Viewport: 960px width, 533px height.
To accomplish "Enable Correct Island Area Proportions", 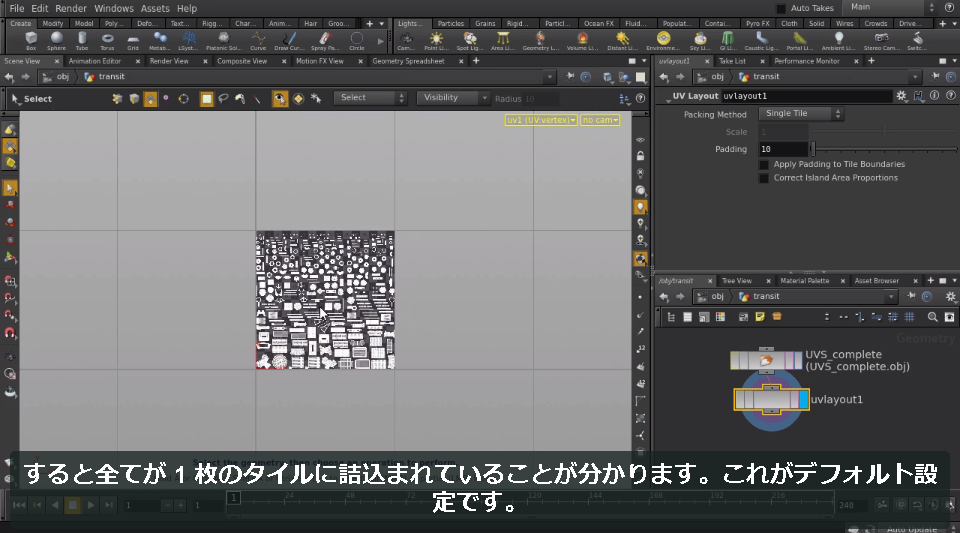I will pos(763,178).
